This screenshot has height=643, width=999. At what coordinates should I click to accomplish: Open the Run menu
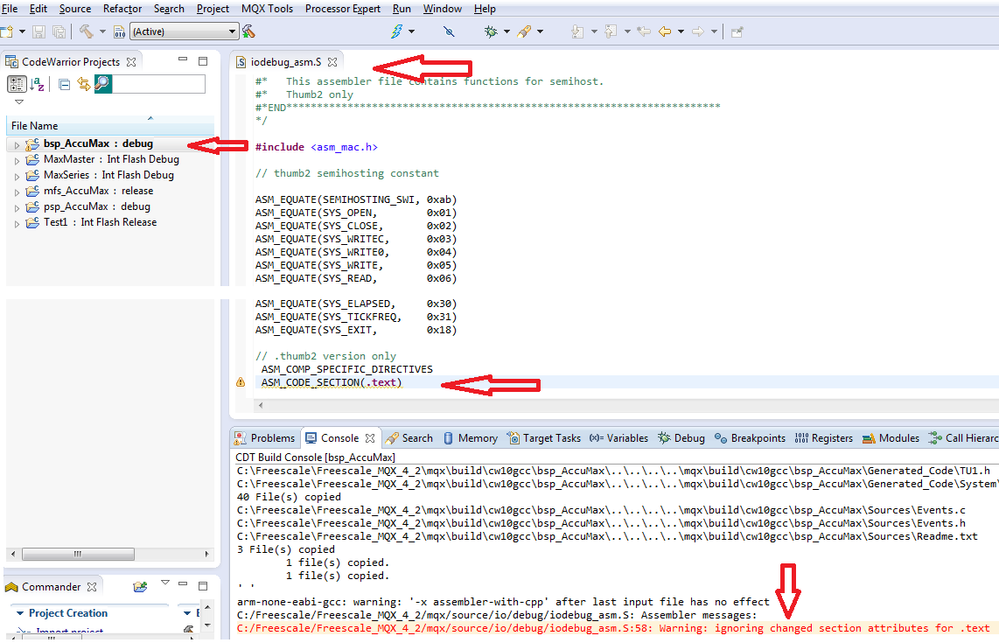pos(401,9)
